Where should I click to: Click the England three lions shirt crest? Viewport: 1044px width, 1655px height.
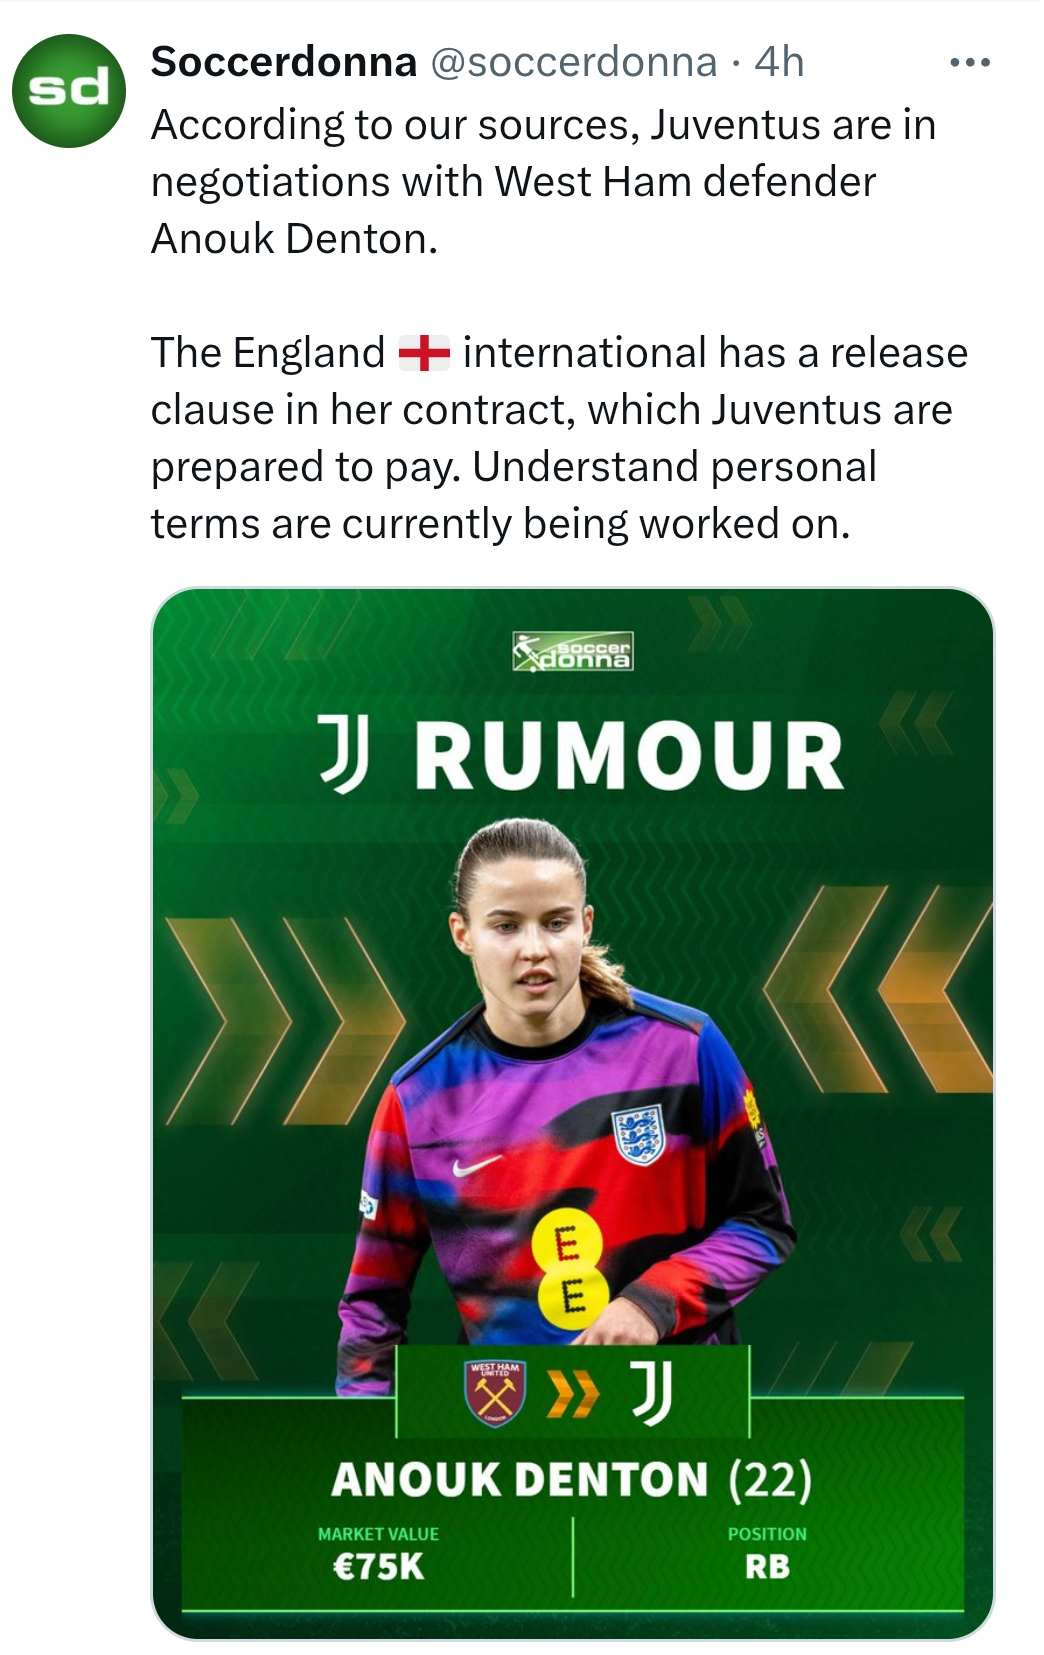point(637,1133)
